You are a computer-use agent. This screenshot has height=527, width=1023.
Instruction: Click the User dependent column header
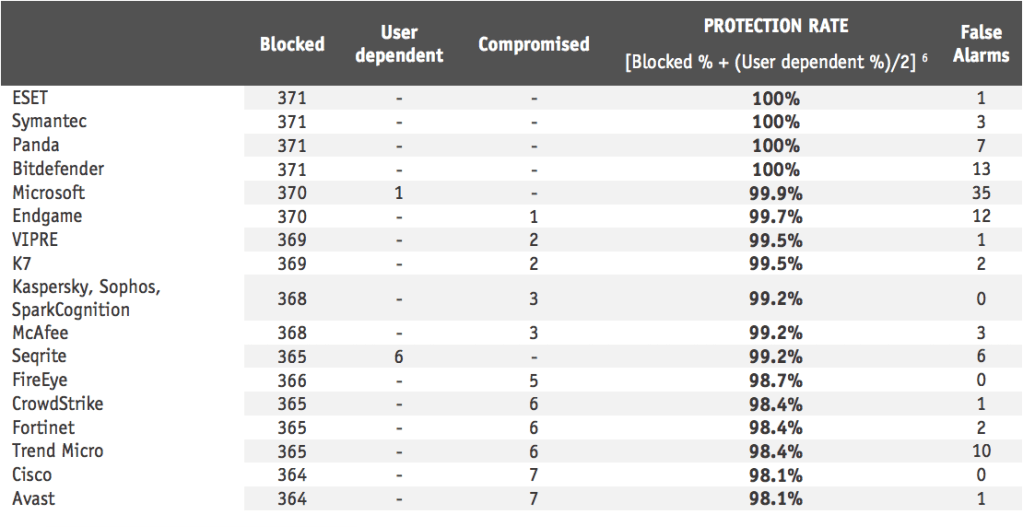[399, 44]
